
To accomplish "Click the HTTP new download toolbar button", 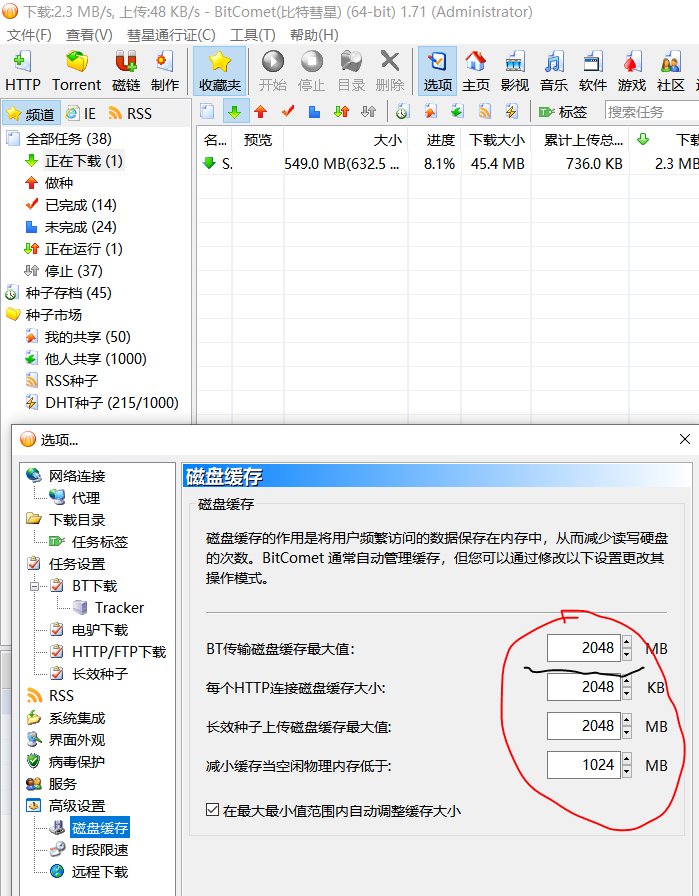I will click(23, 71).
